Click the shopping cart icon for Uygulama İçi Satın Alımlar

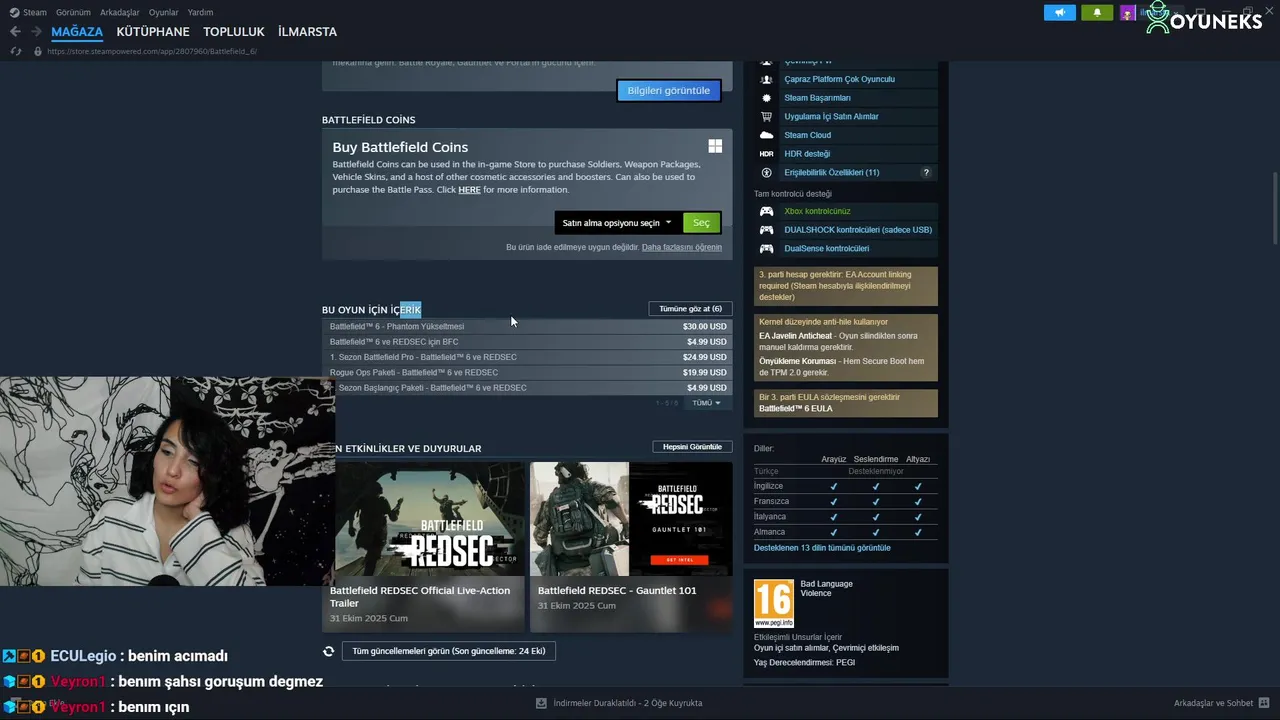766,116
